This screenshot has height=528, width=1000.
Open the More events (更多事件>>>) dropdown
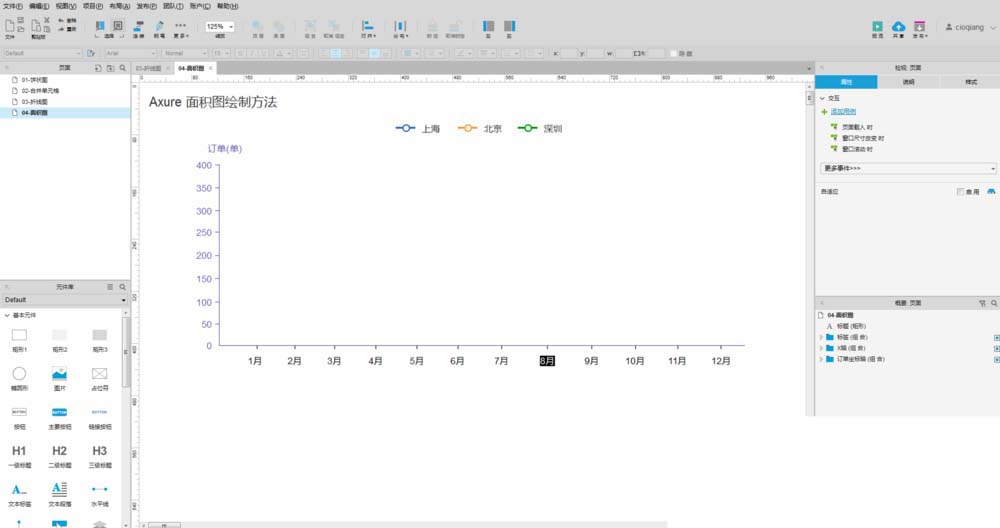point(908,168)
